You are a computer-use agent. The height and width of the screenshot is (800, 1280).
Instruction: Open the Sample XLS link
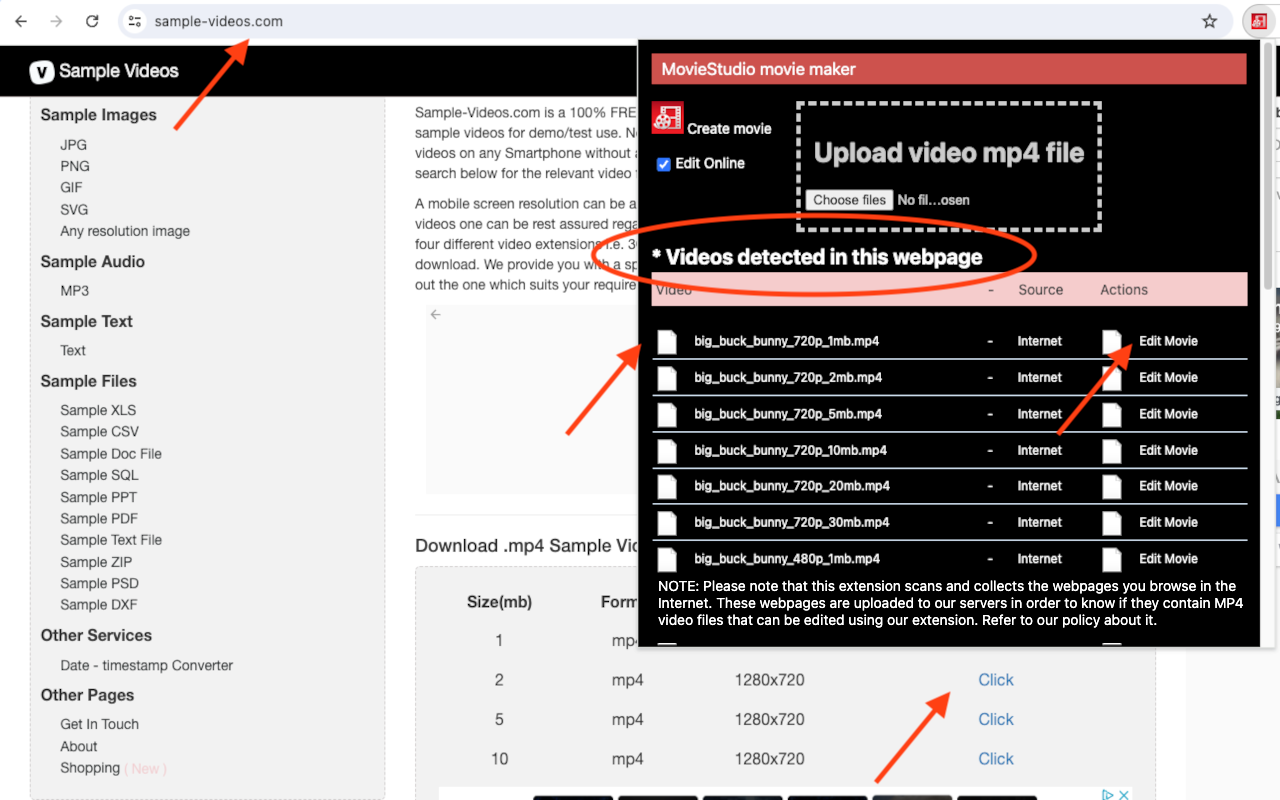point(98,410)
